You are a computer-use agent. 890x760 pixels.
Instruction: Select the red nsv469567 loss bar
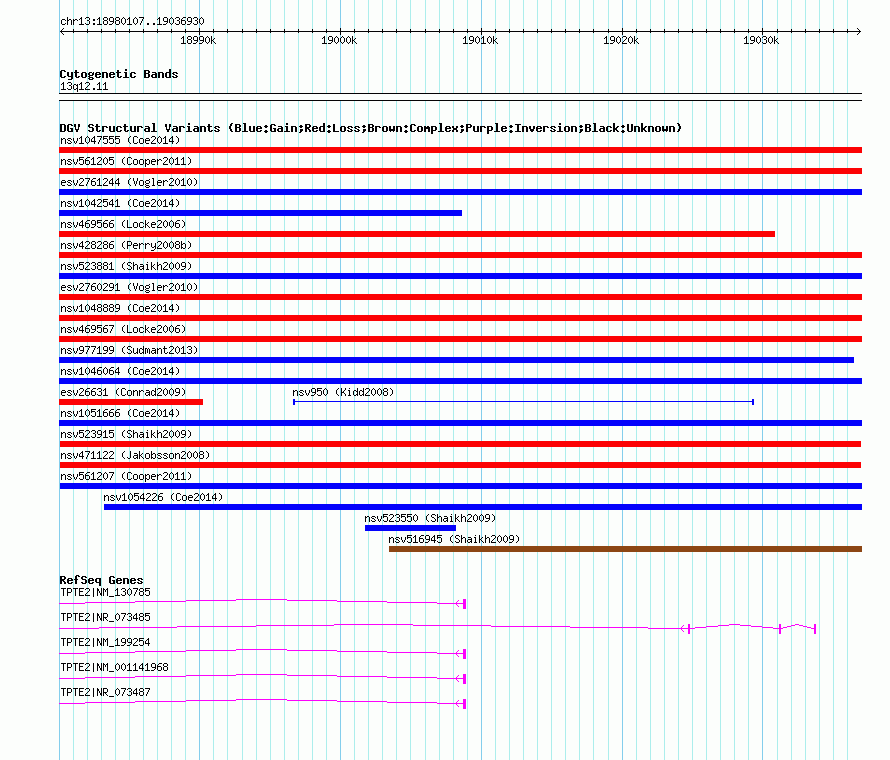[x=460, y=339]
